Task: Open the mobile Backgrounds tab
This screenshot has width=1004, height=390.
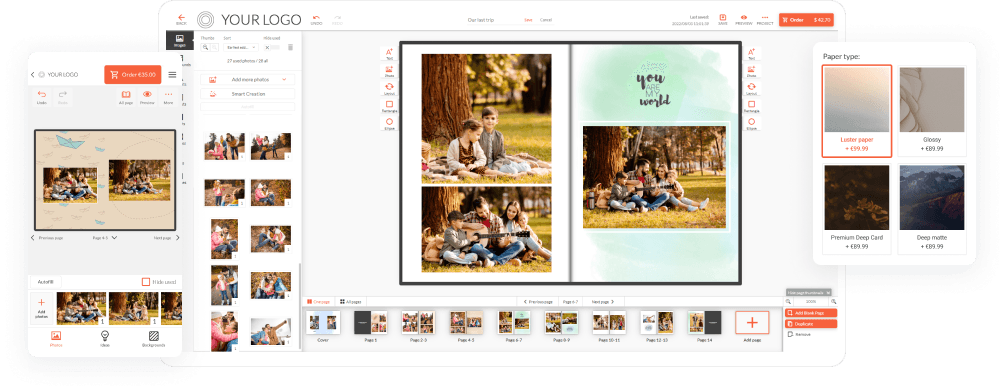Action: (154, 338)
